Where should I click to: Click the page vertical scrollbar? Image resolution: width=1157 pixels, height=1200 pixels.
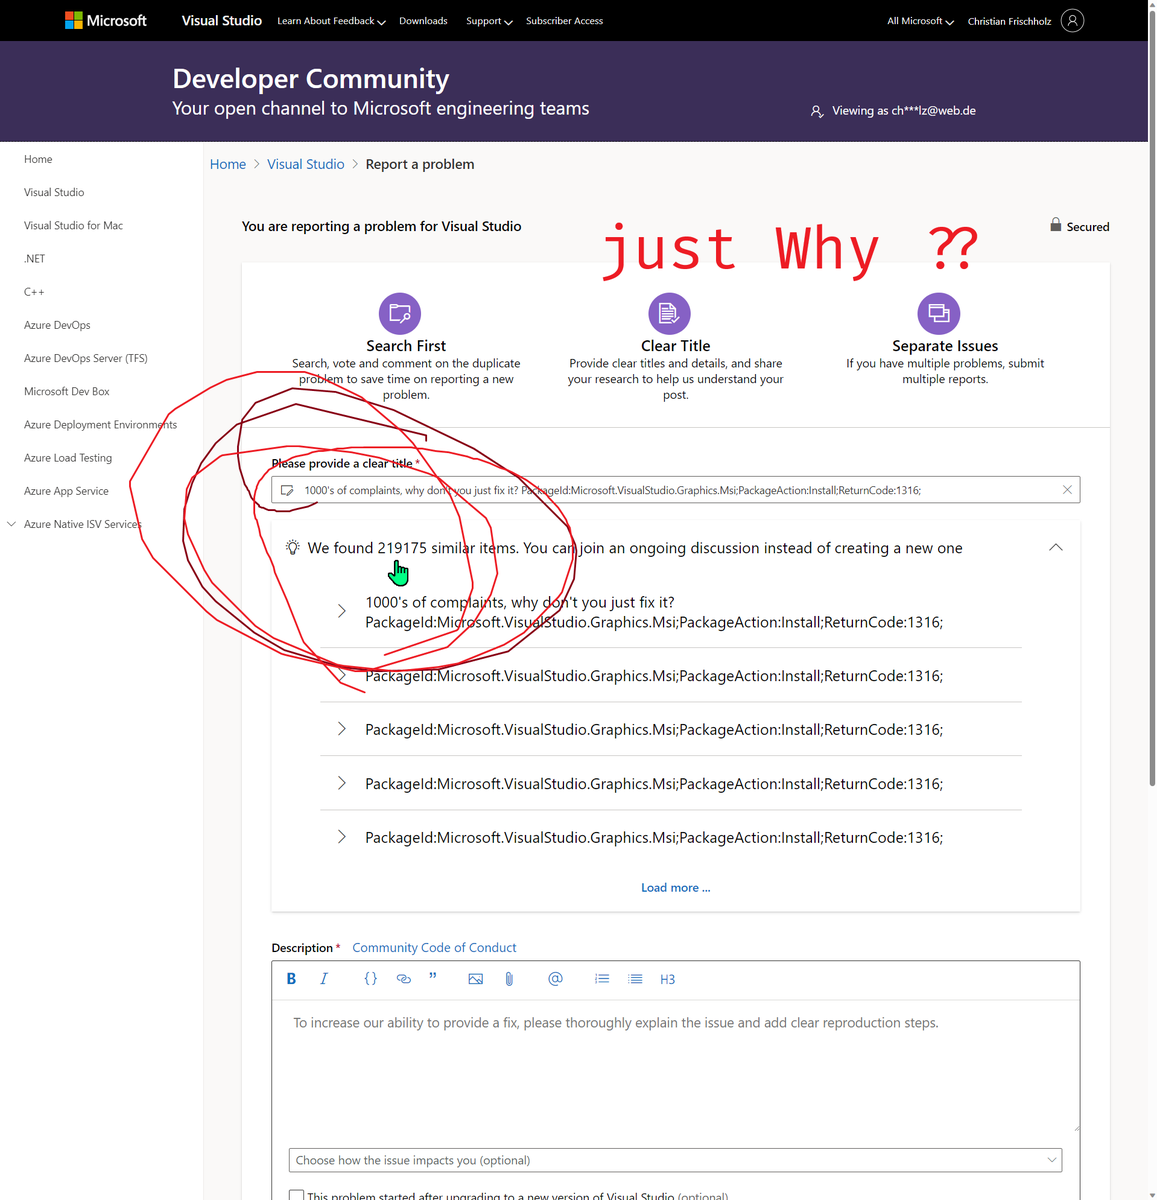click(x=1152, y=400)
